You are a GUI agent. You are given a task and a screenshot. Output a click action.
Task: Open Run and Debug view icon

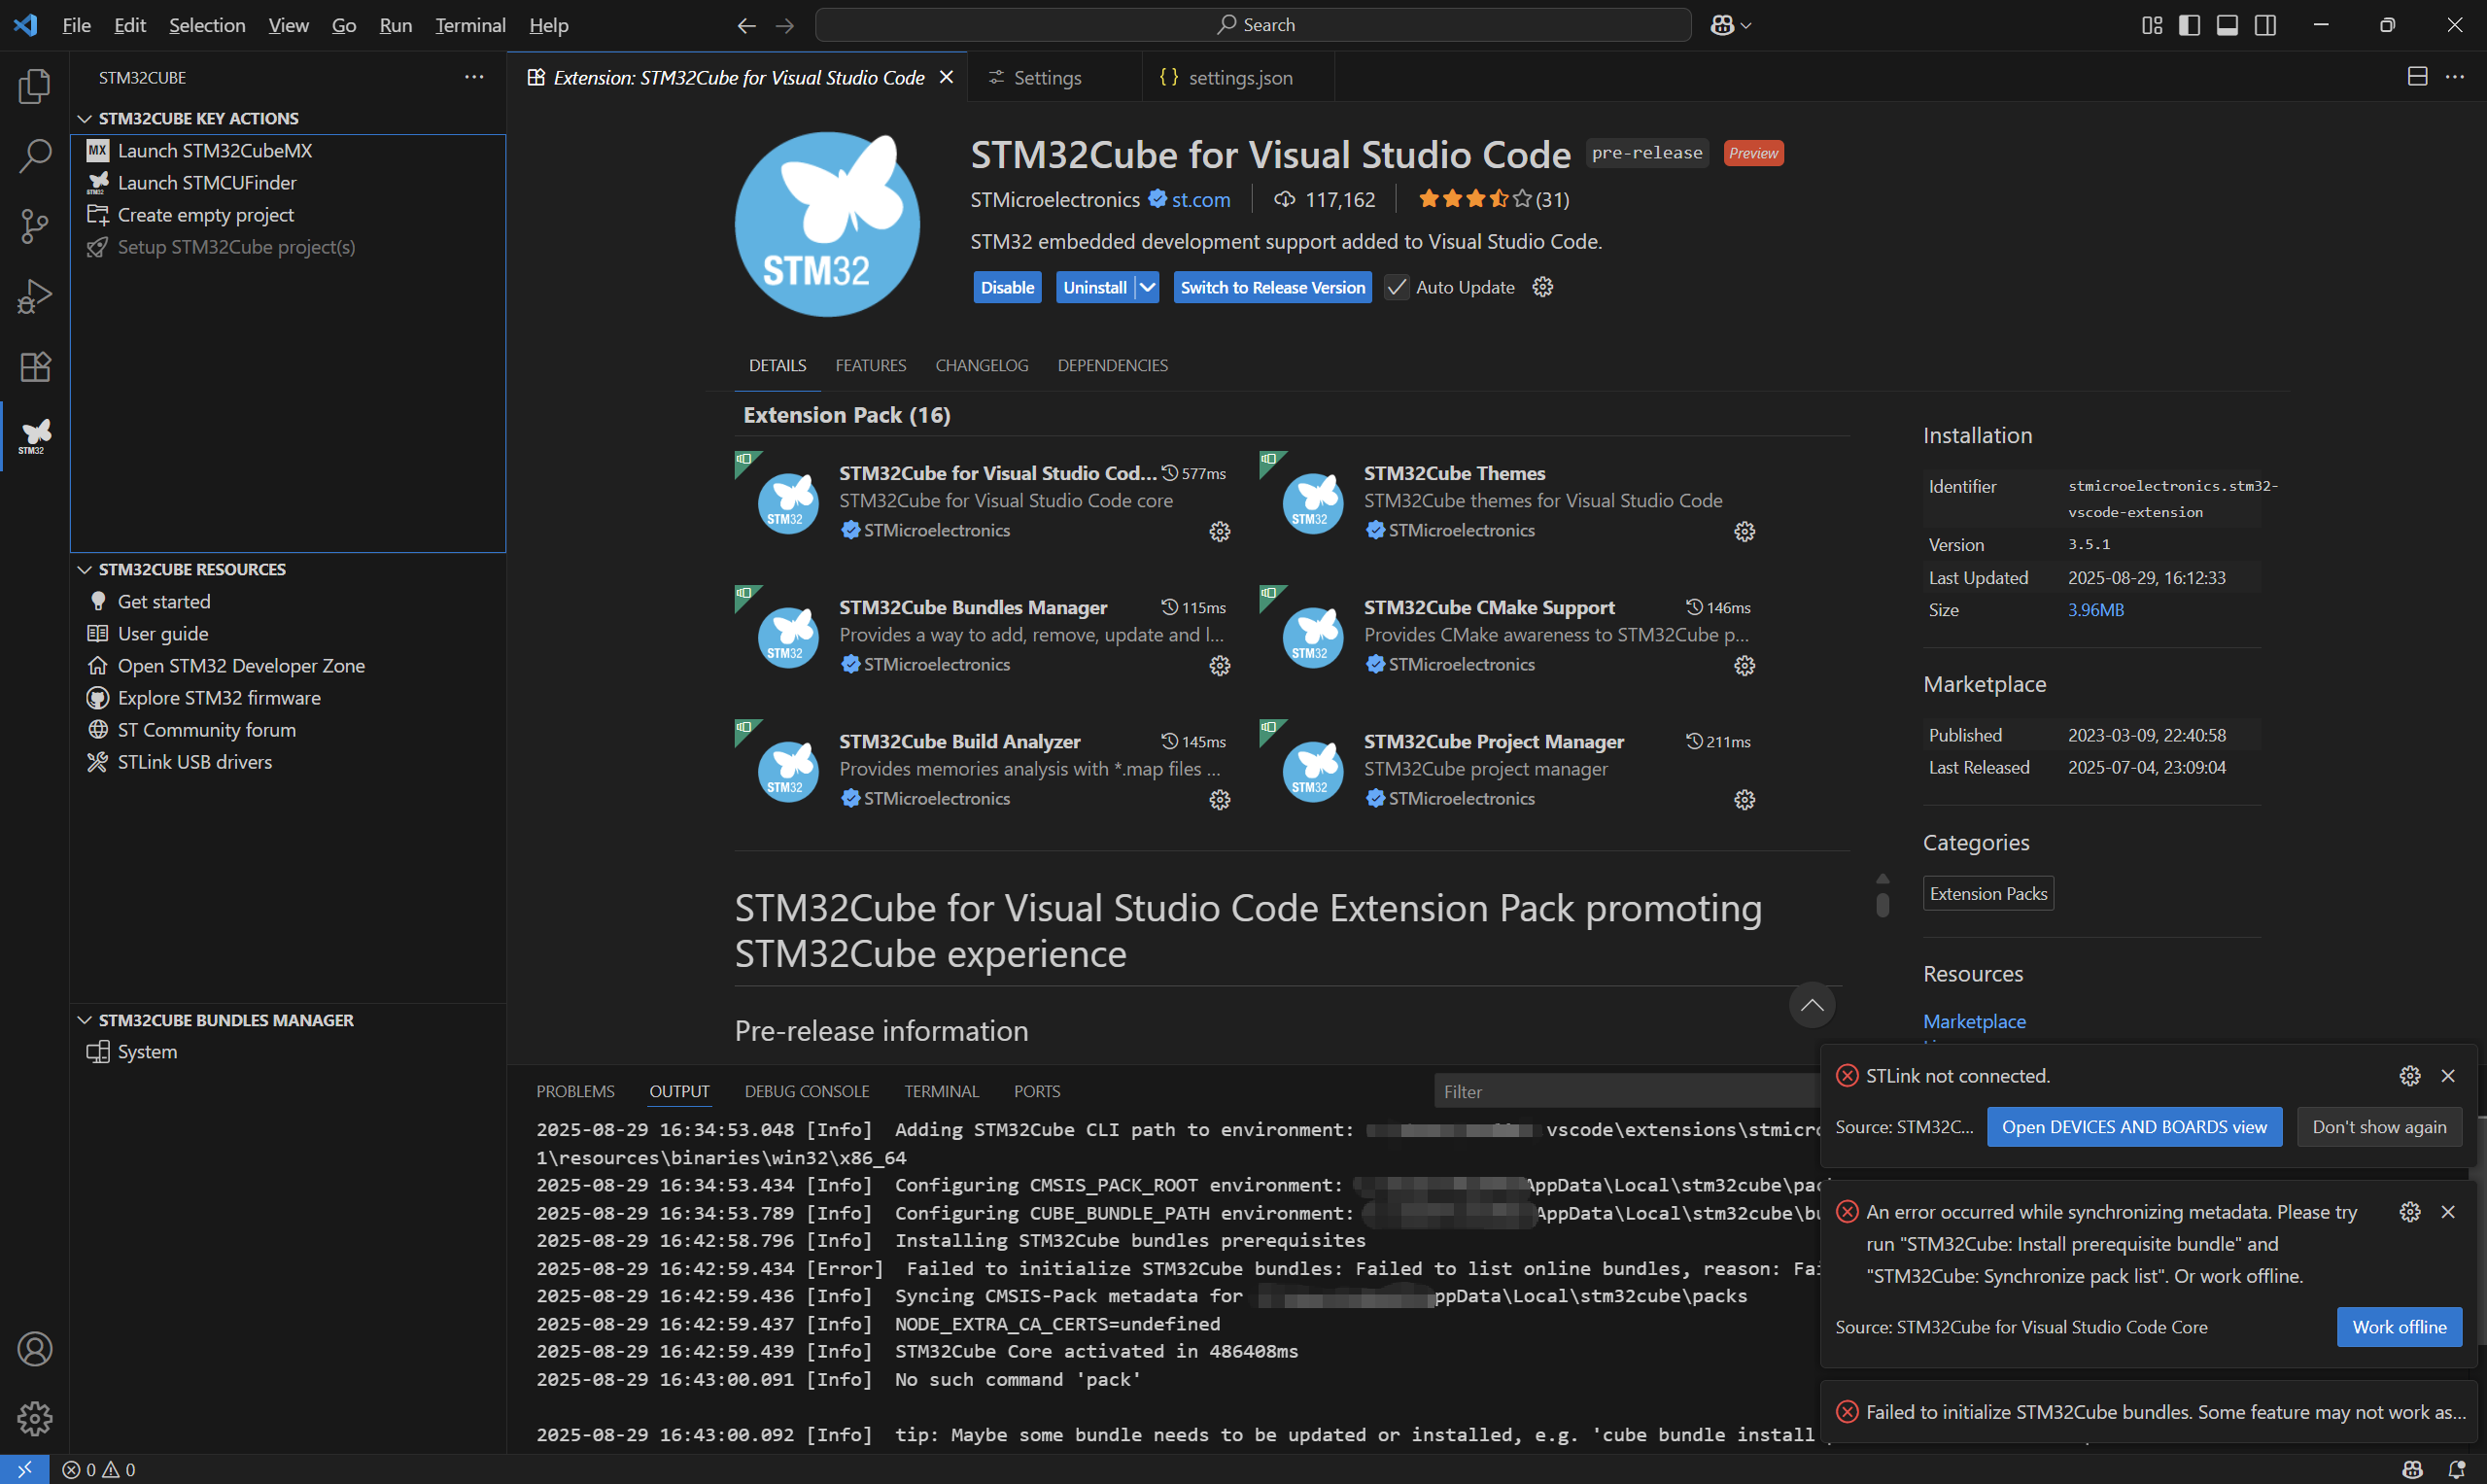(35, 296)
